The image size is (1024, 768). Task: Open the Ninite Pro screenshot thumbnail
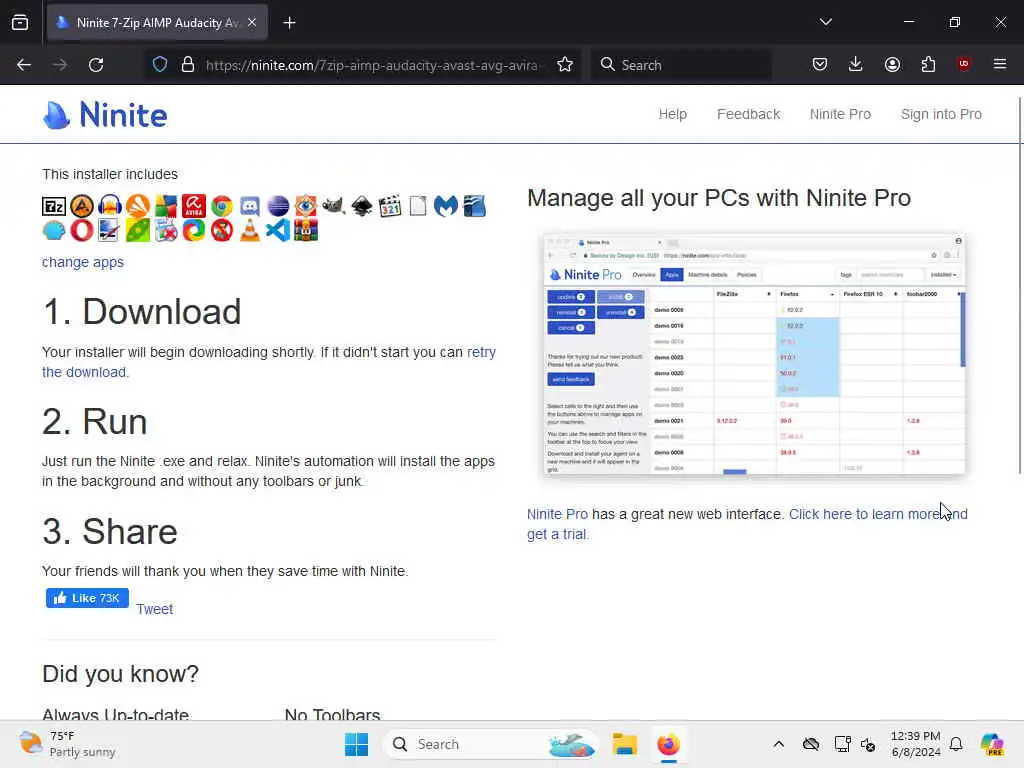(x=754, y=354)
